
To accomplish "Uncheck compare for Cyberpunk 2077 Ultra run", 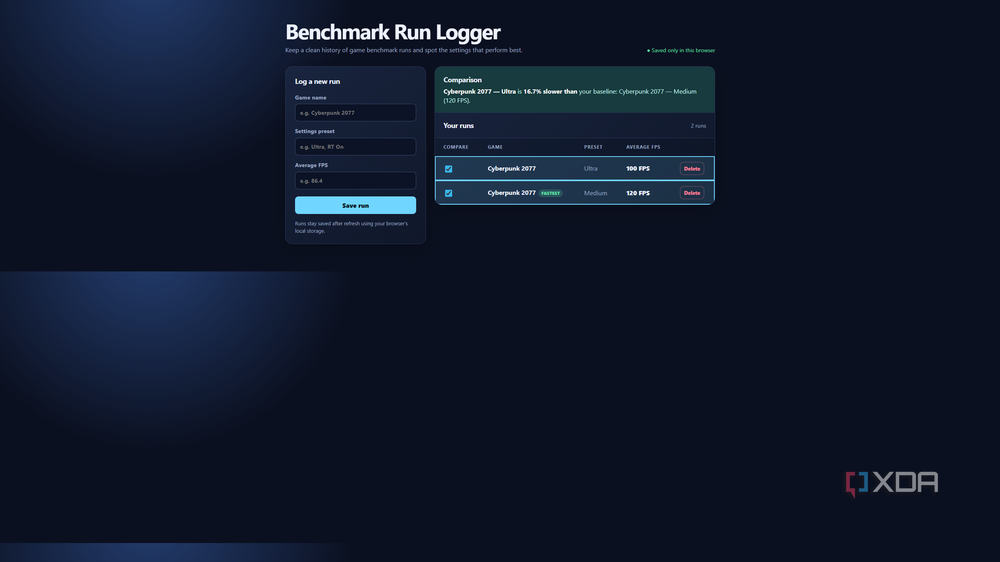I will tap(448, 169).
